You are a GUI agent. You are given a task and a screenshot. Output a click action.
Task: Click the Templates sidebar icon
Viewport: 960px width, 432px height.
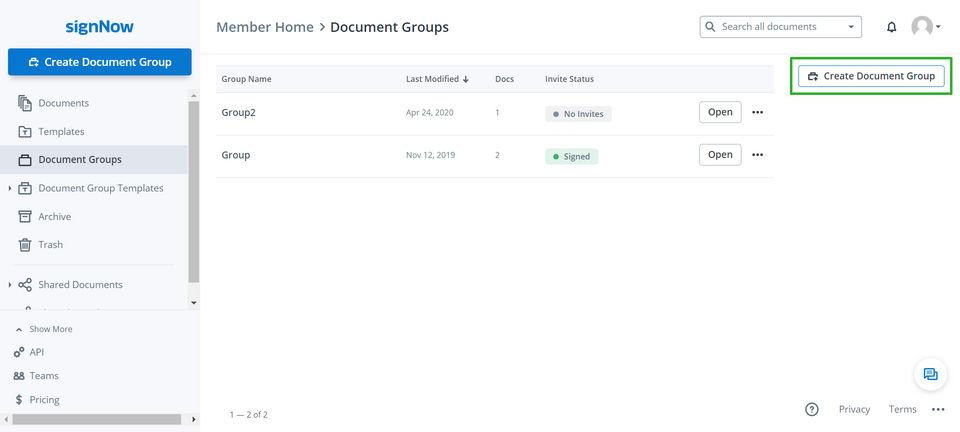[25, 132]
